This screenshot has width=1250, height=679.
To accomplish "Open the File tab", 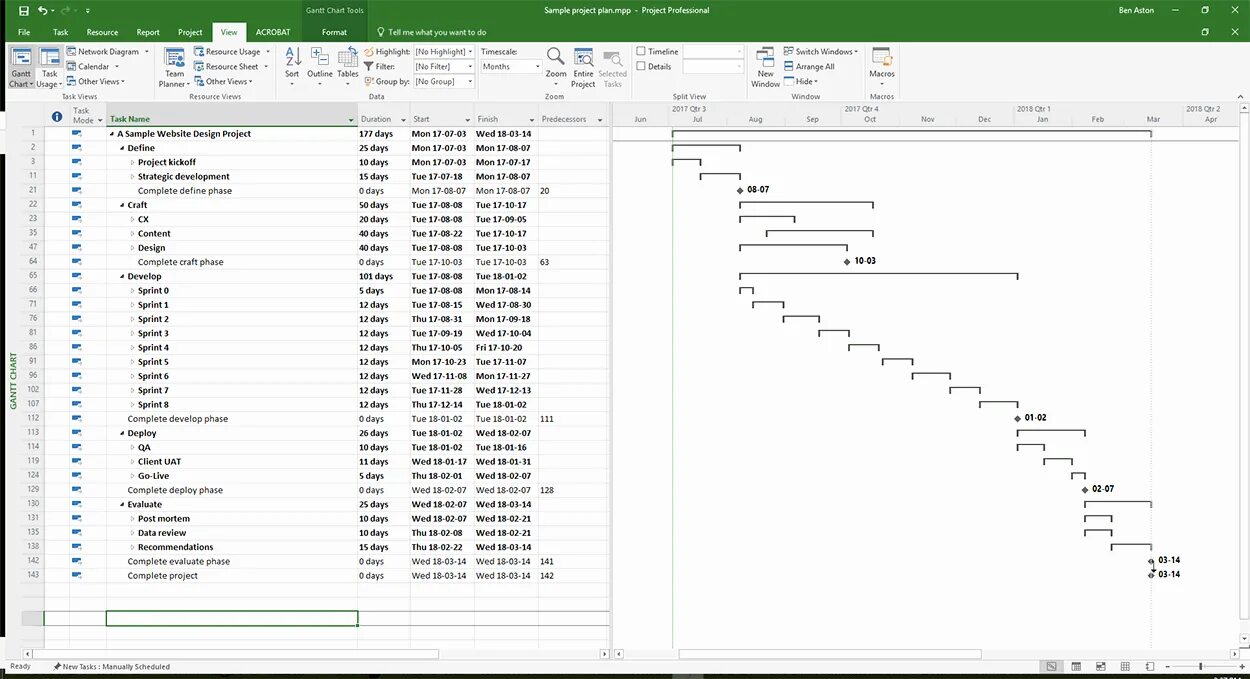I will click(x=24, y=32).
